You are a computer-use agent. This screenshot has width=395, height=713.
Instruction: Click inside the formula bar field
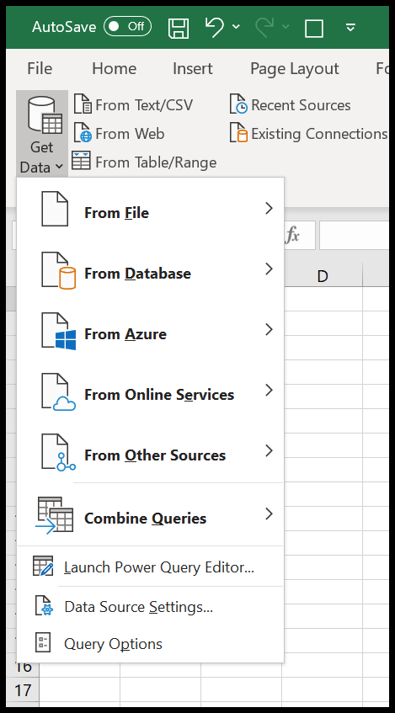[x=354, y=235]
